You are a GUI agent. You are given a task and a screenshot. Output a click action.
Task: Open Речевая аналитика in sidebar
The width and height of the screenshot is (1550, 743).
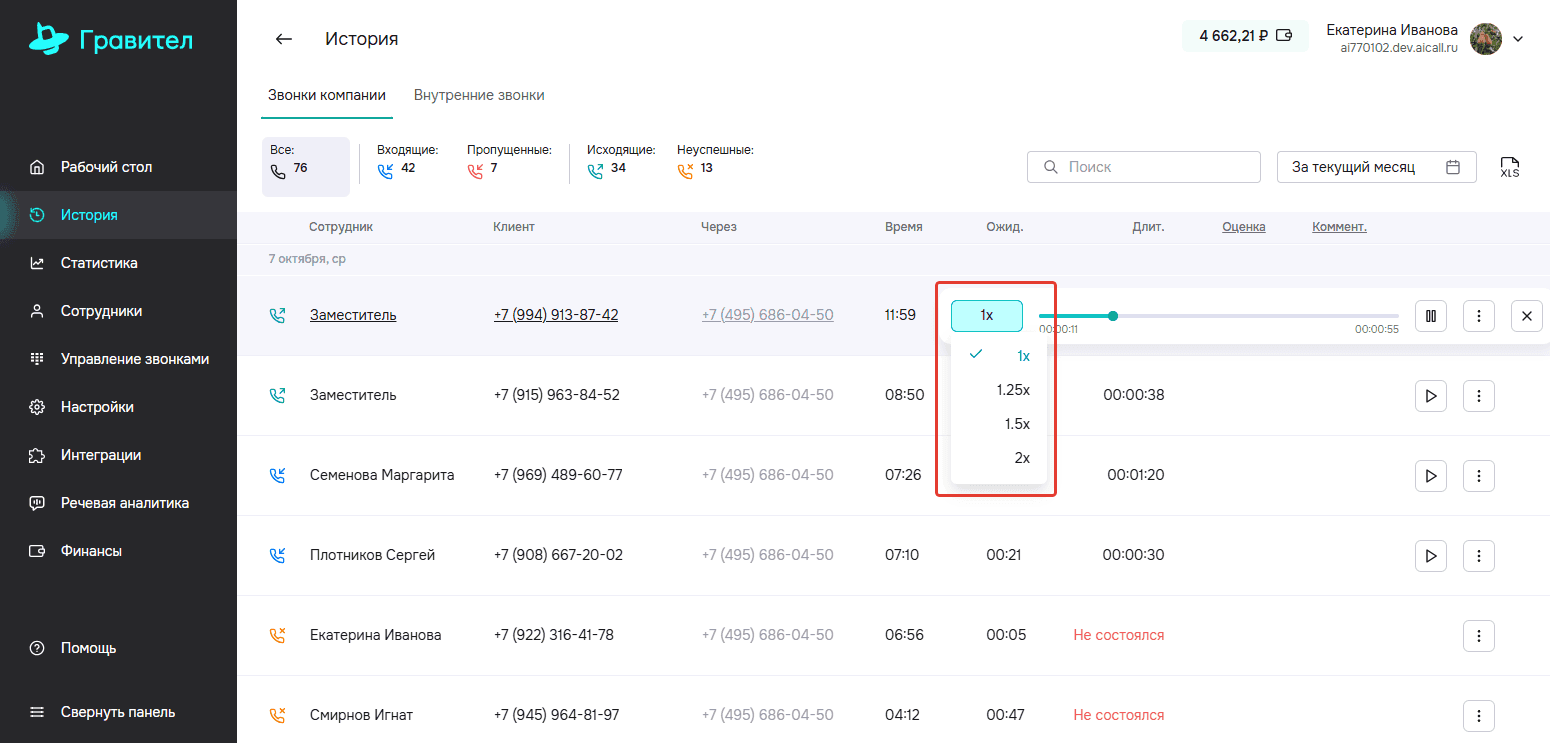(118, 503)
